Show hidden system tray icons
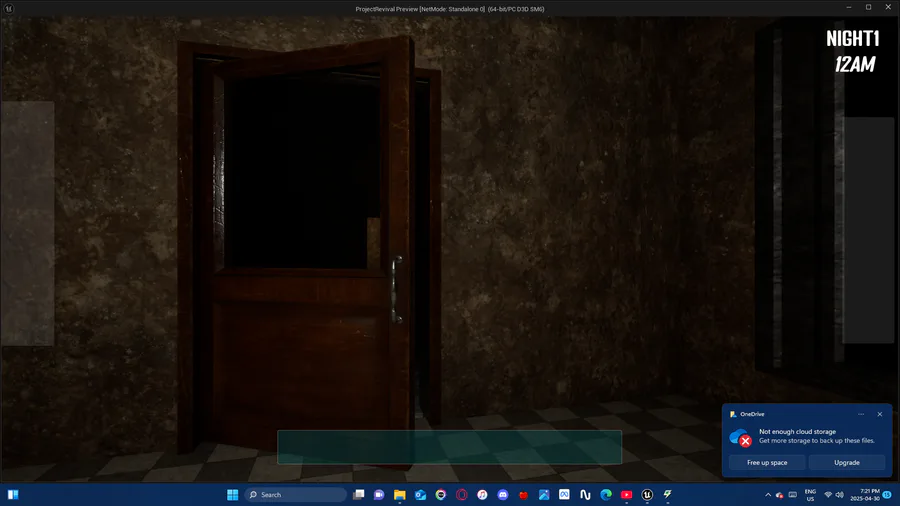This screenshot has width=900, height=506. click(x=768, y=495)
